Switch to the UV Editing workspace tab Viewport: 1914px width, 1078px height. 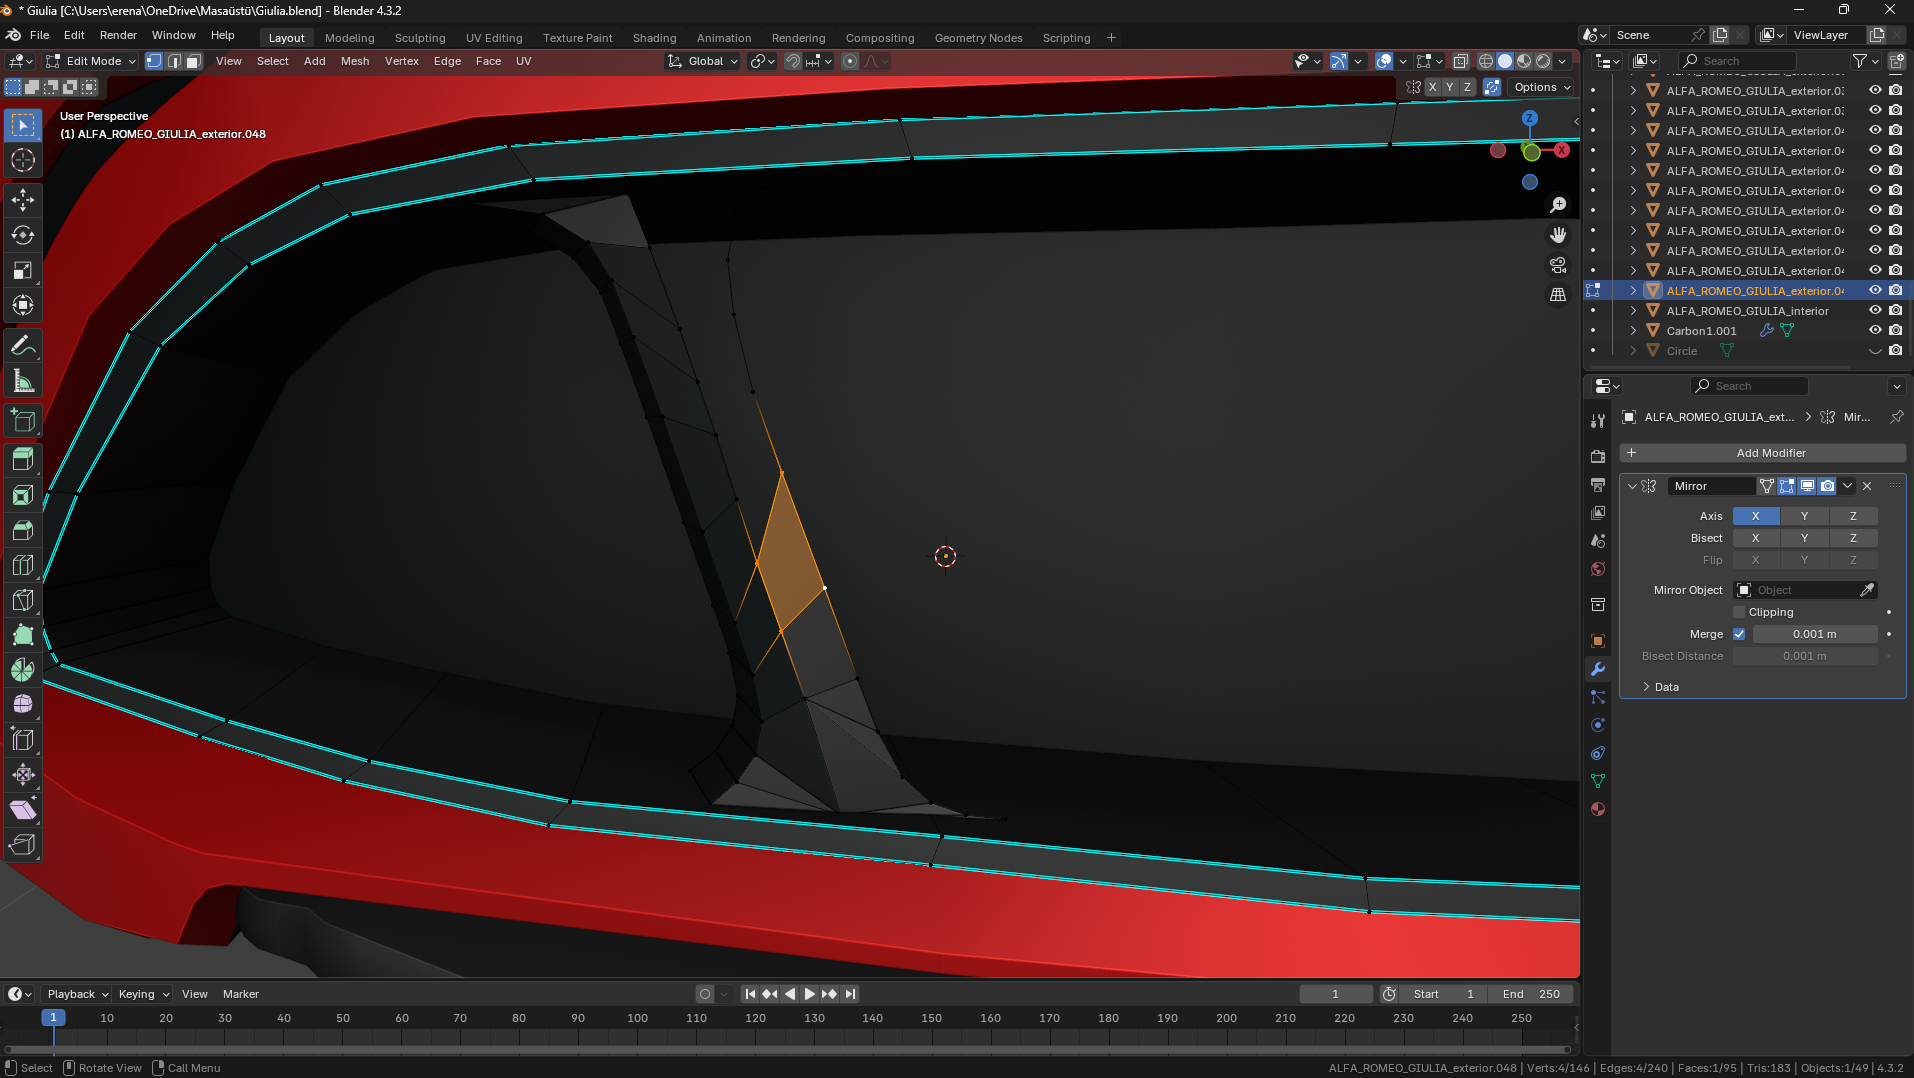pyautogui.click(x=494, y=38)
